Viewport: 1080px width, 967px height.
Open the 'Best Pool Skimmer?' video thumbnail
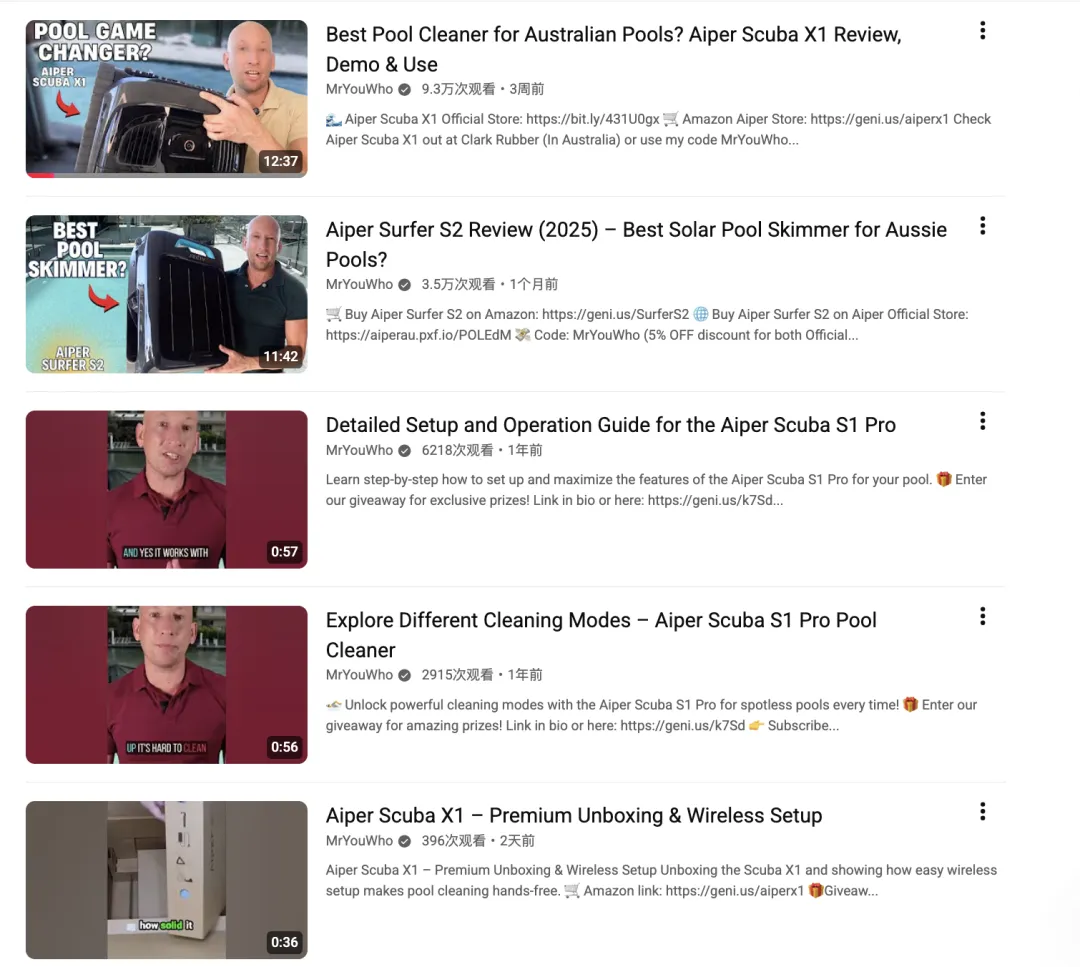coord(167,294)
